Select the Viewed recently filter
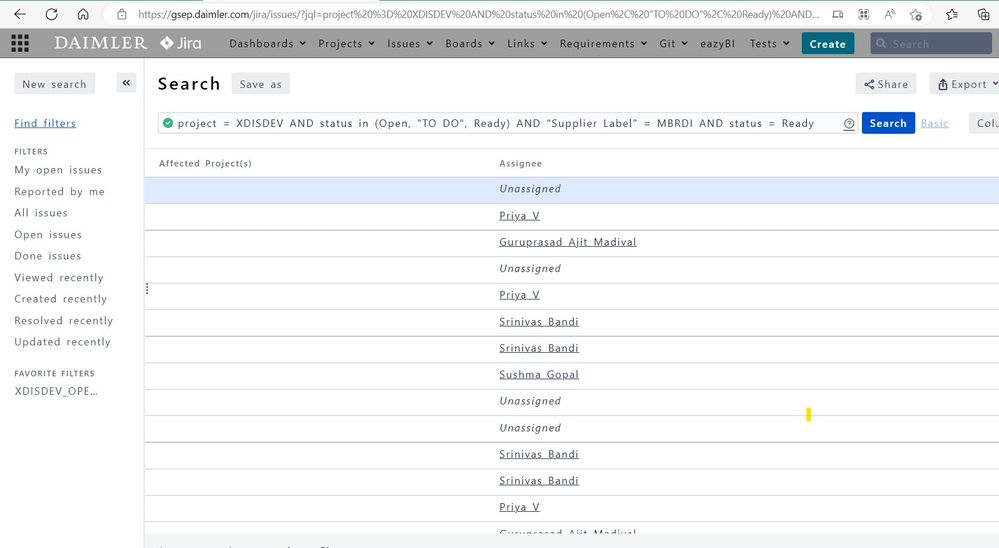The width and height of the screenshot is (999, 548). click(x=59, y=277)
